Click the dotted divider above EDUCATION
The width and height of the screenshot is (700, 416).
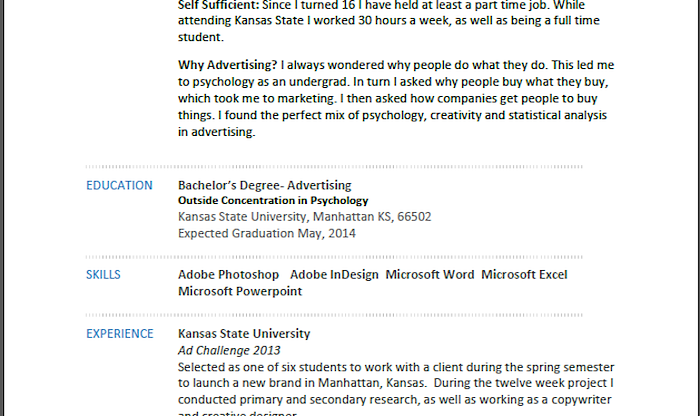coord(334,166)
